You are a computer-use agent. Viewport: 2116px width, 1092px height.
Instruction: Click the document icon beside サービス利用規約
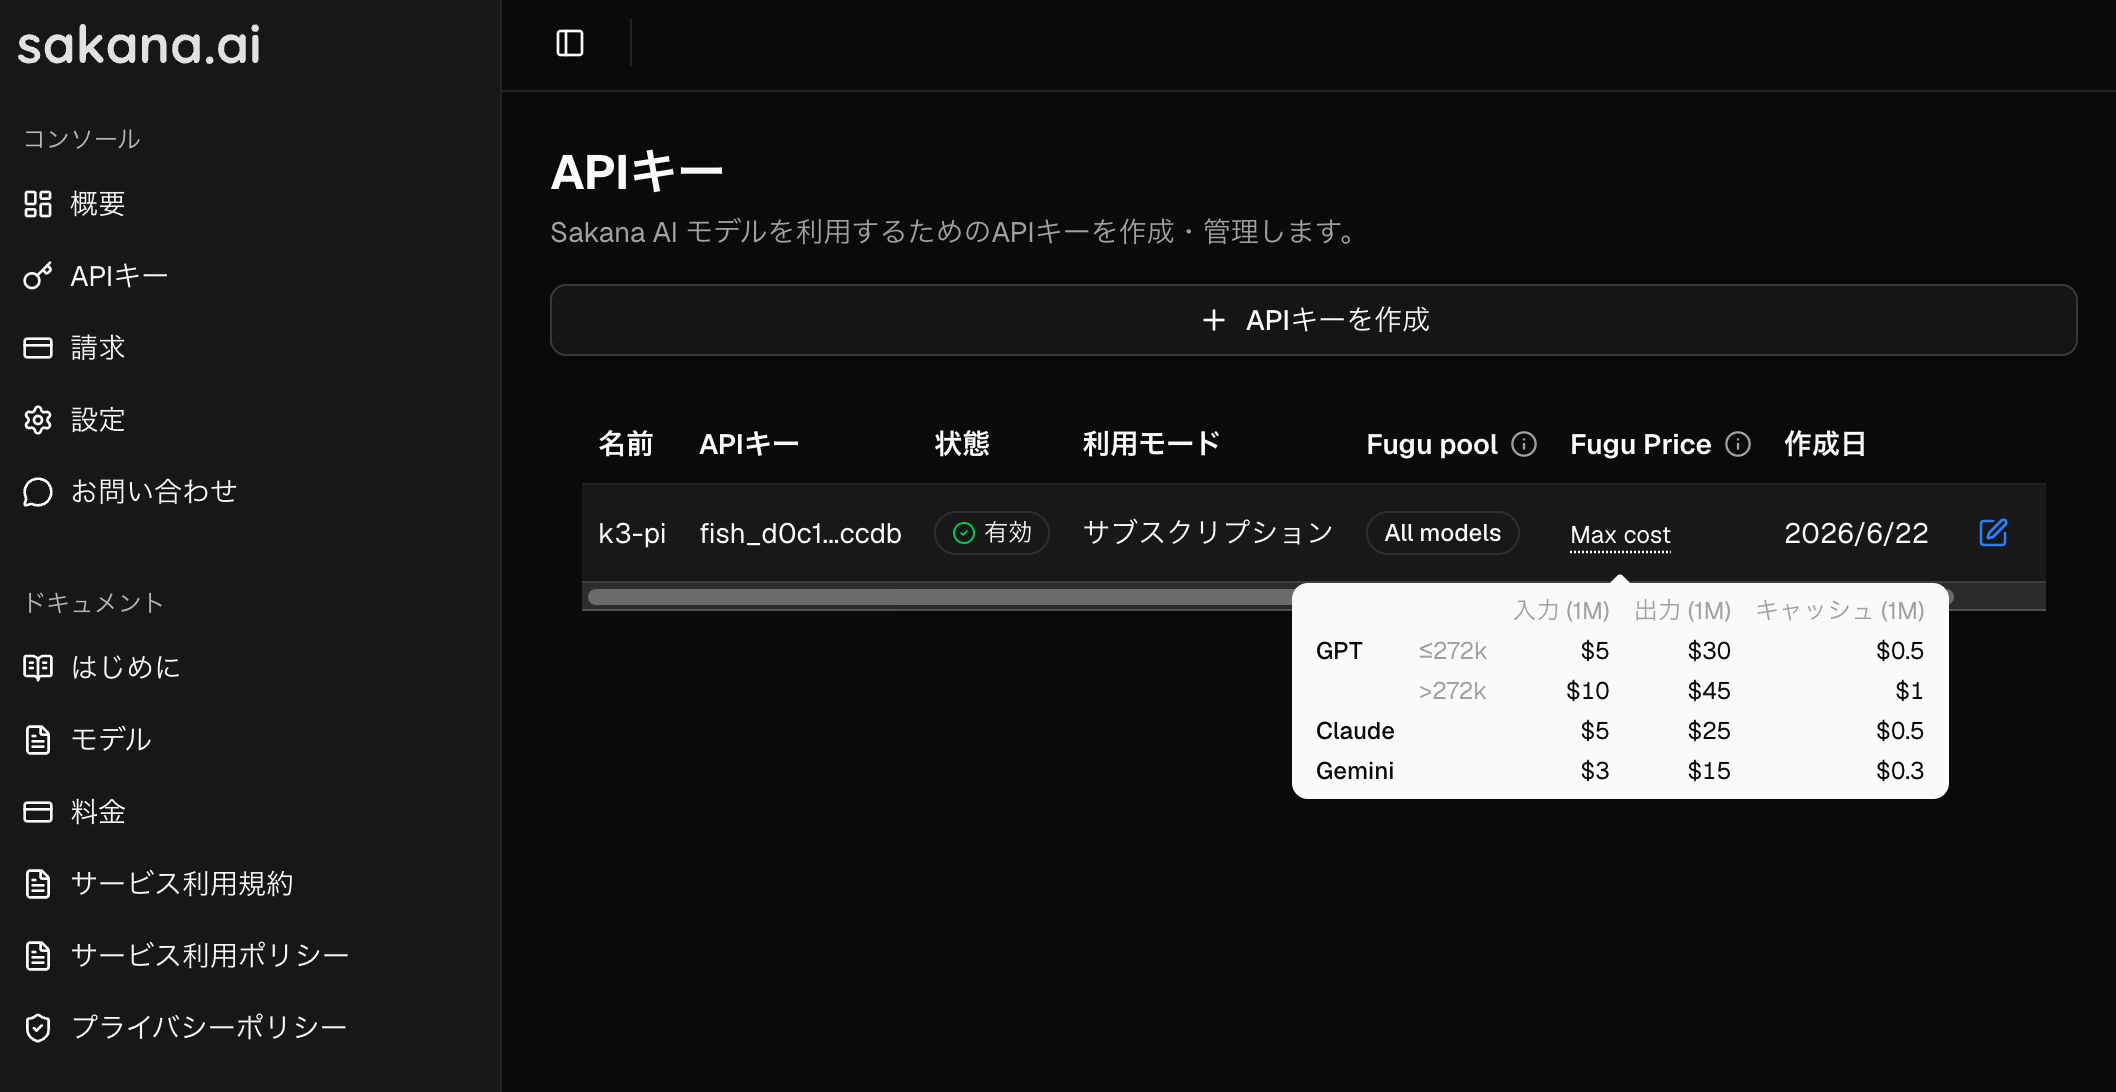[38, 884]
